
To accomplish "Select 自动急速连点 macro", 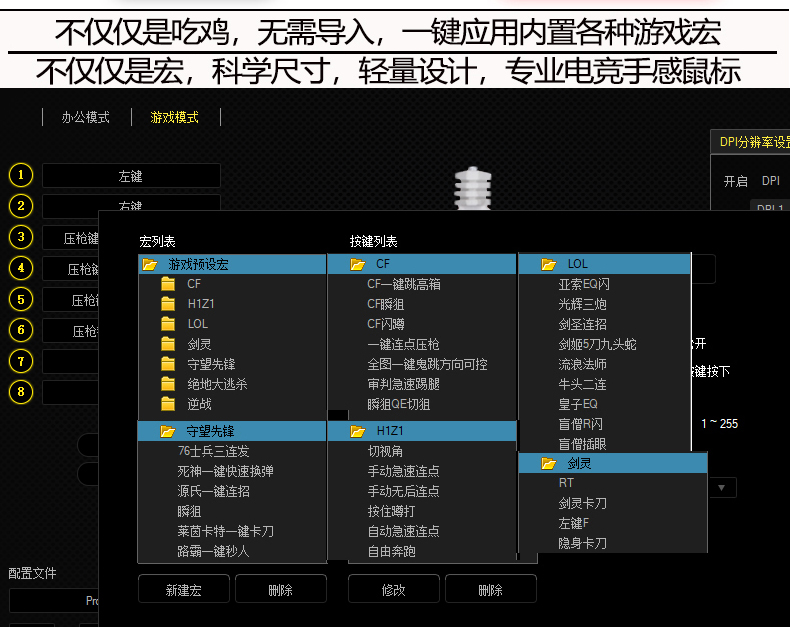I will click(404, 531).
